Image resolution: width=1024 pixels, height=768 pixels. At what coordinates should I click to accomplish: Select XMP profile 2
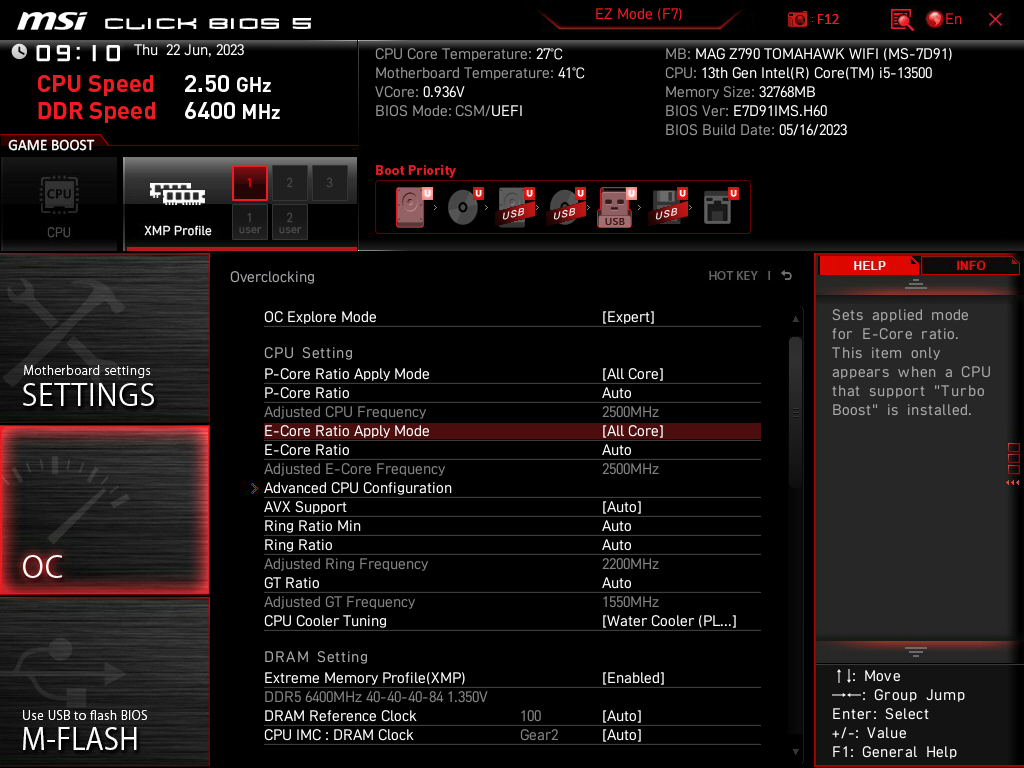(289, 183)
